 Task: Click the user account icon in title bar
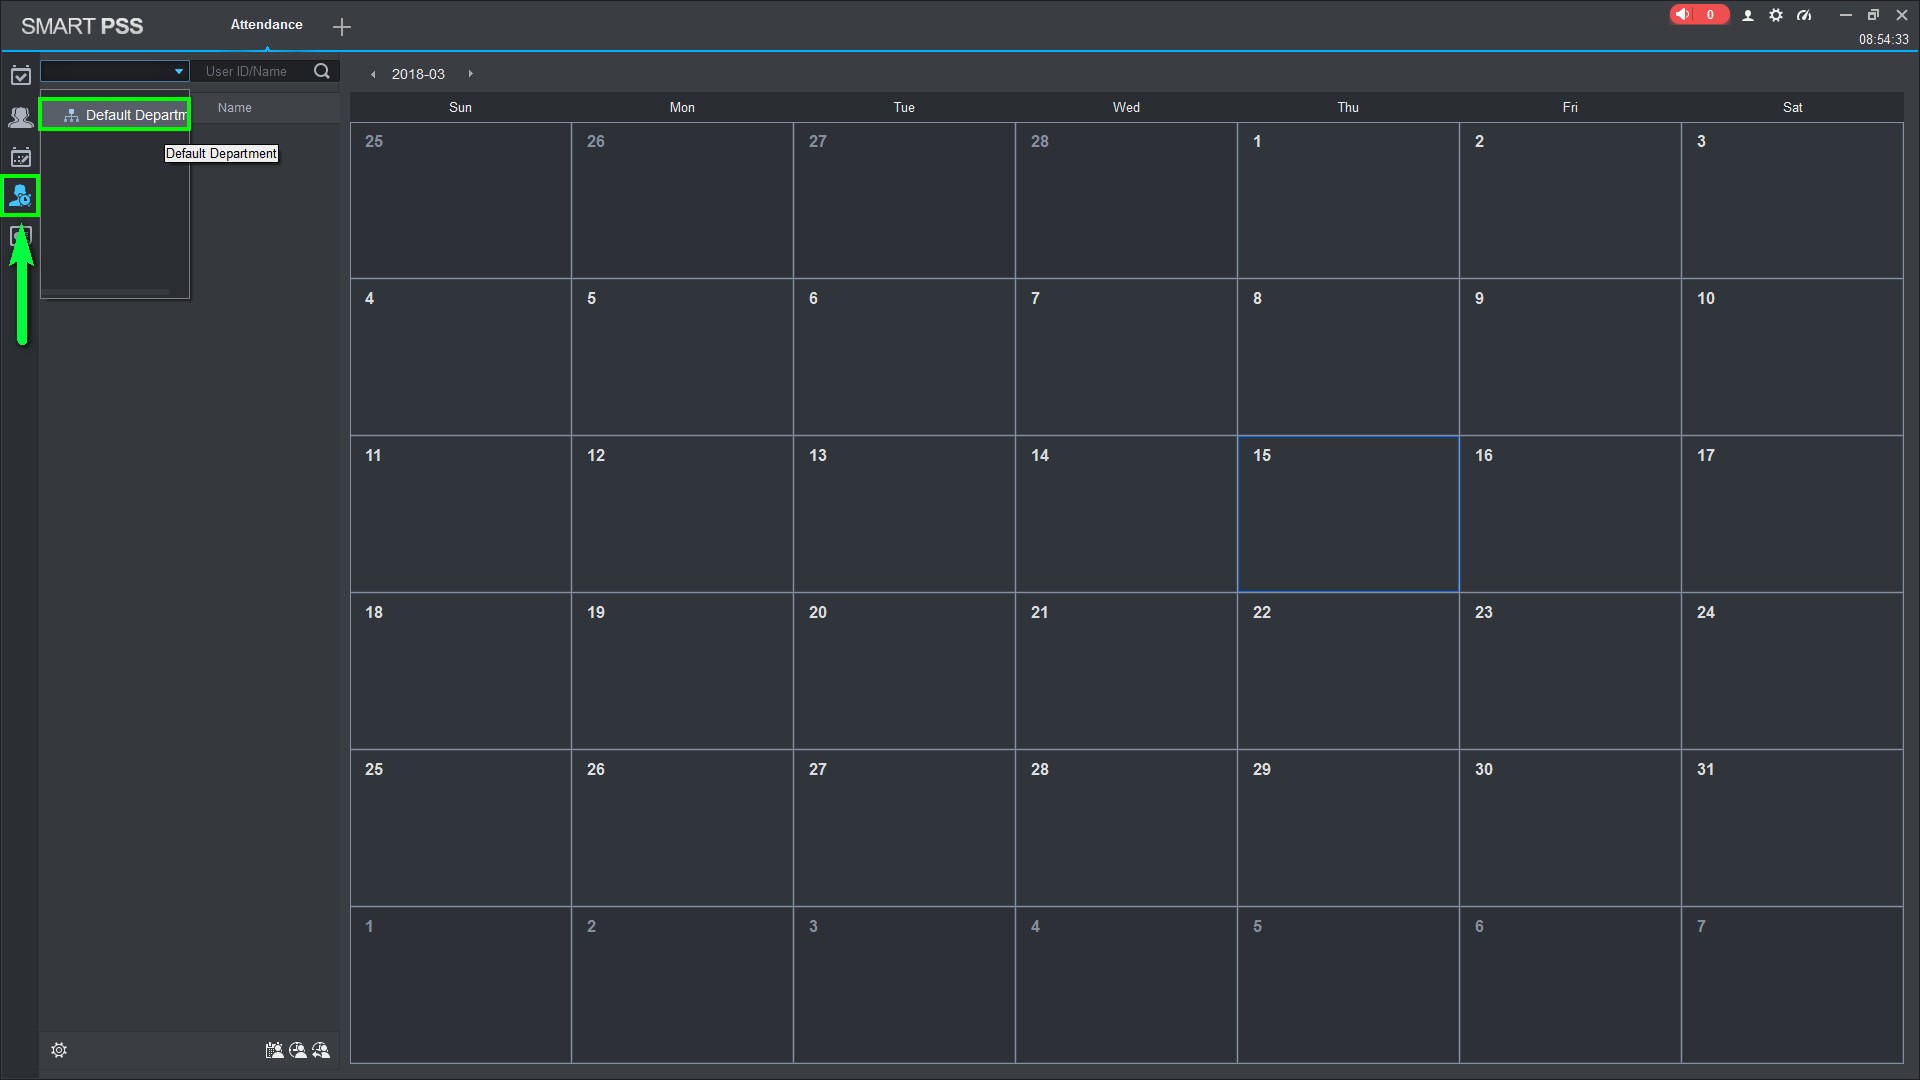pyautogui.click(x=1748, y=15)
